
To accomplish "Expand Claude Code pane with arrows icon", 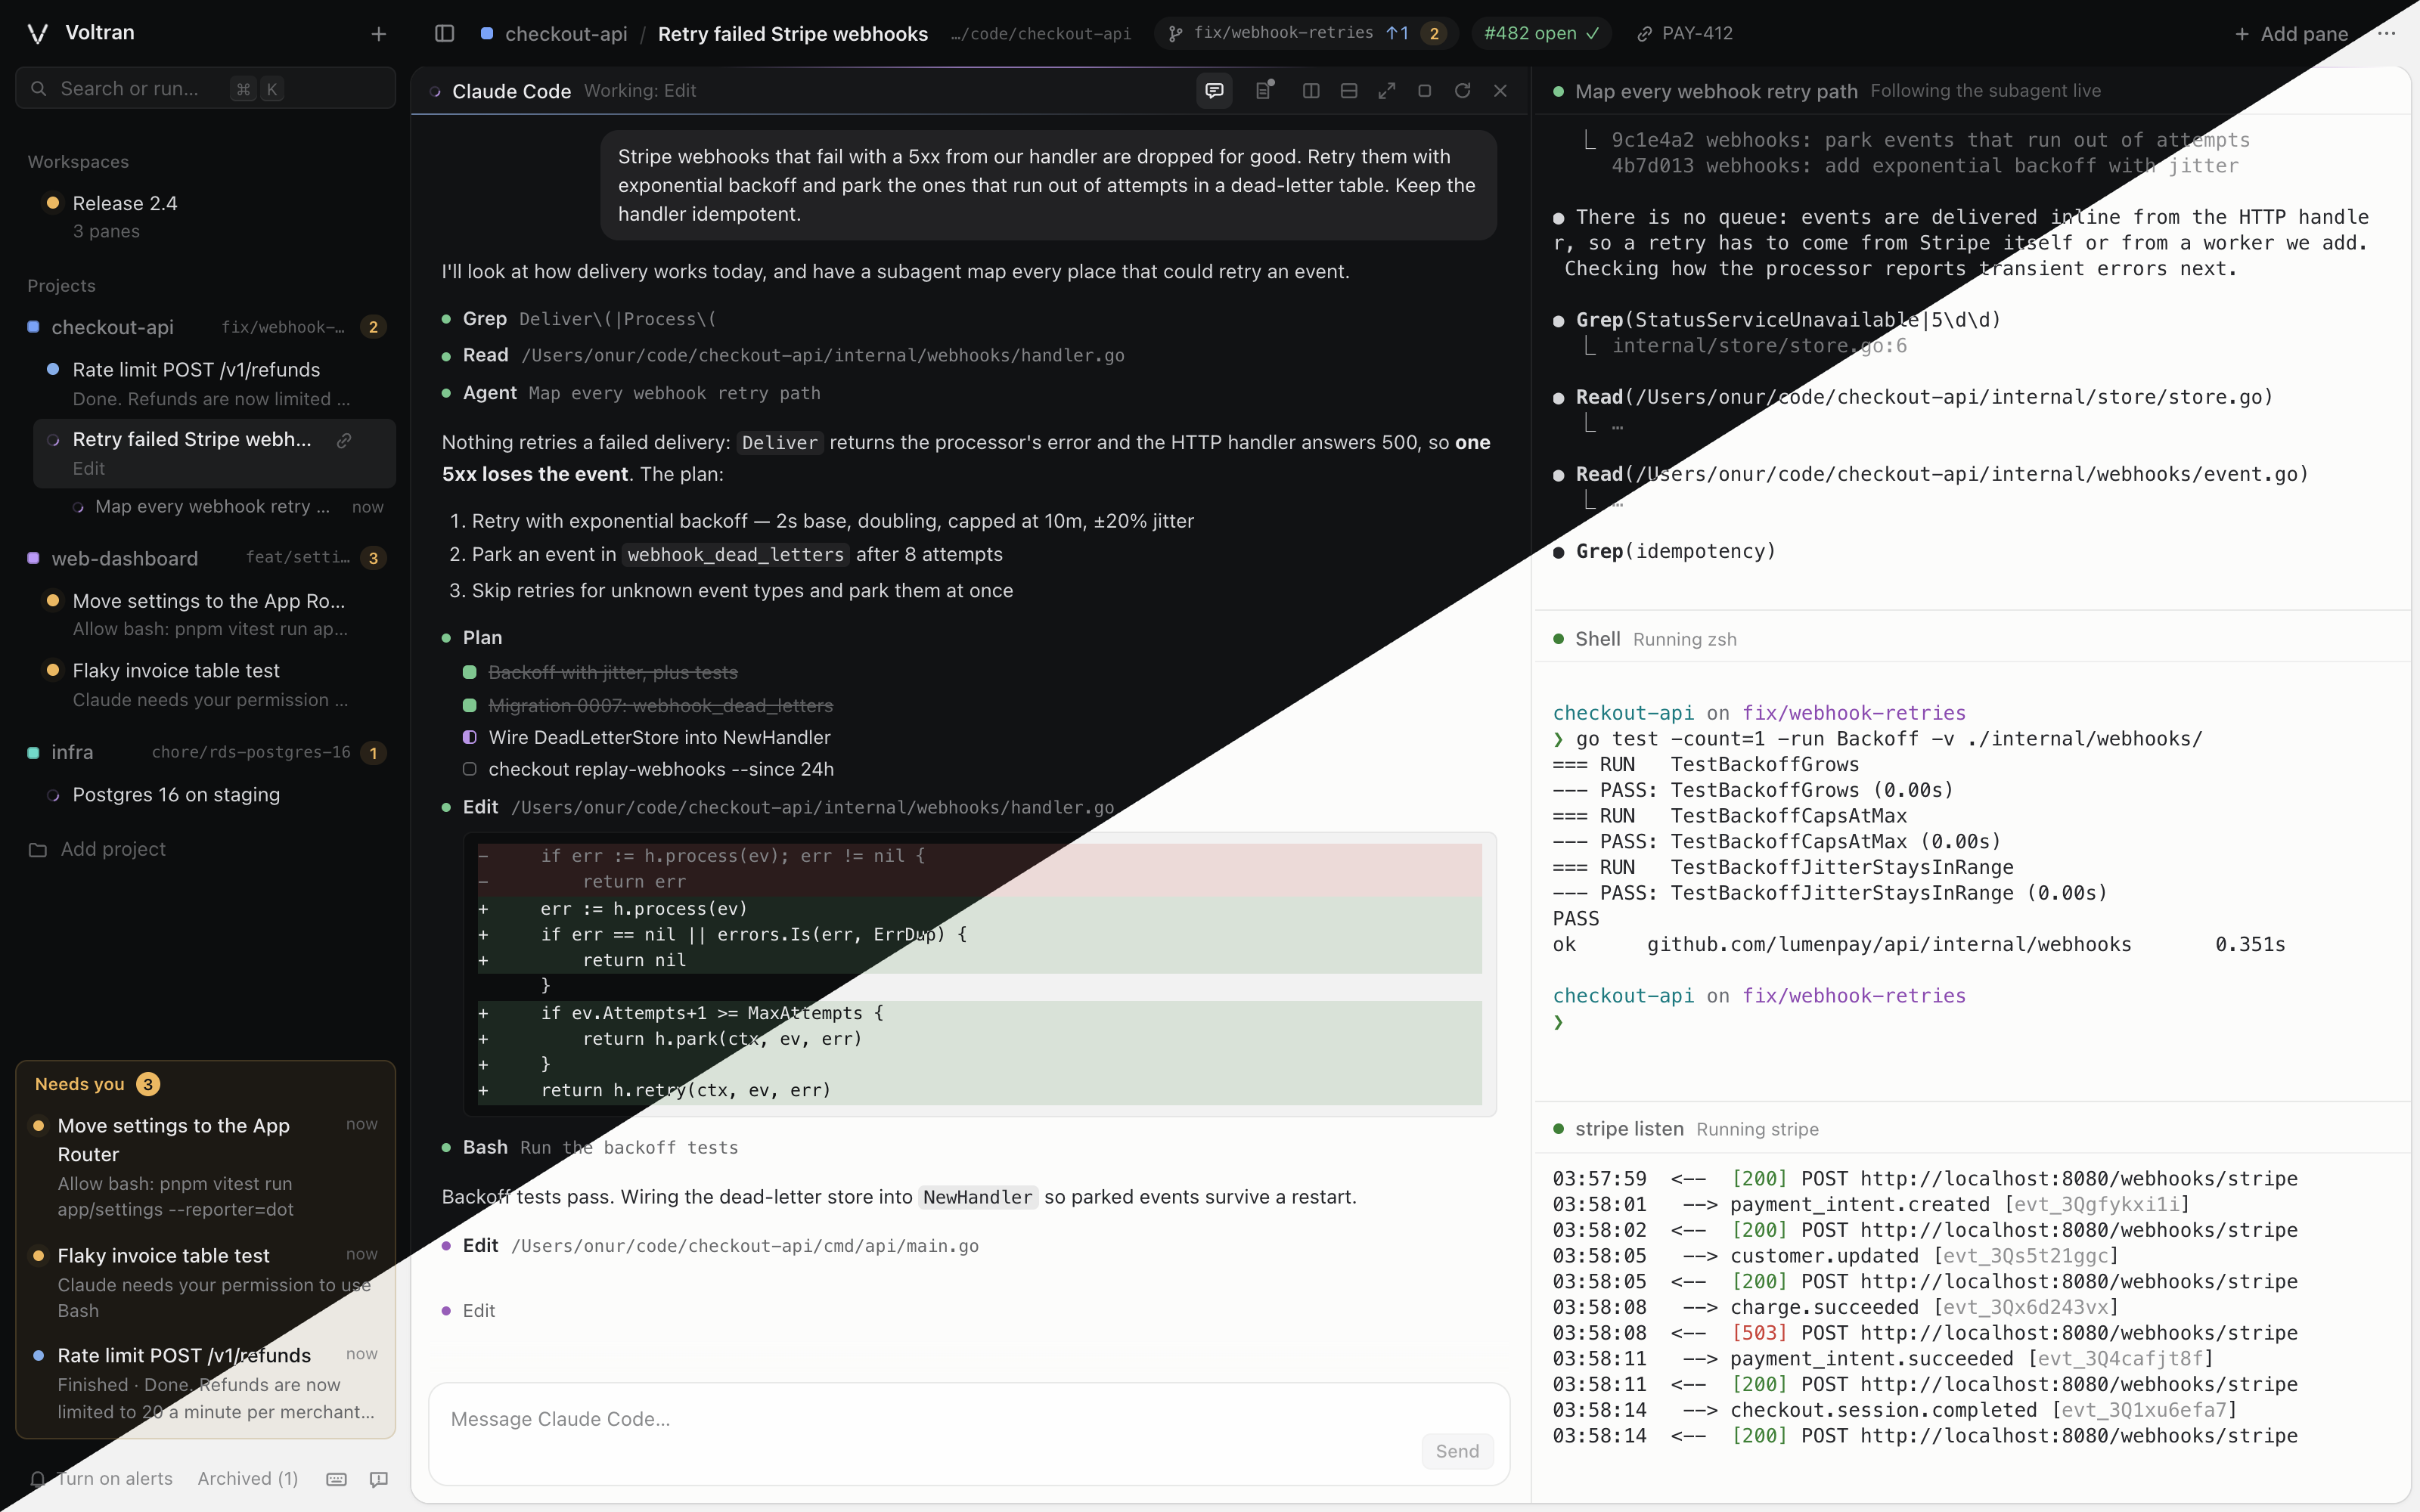I will (1387, 91).
